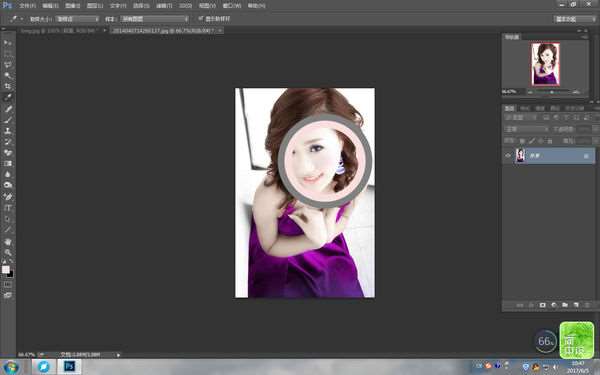Click the foreground color swatch
The width and height of the screenshot is (600, 375).
coord(5,270)
